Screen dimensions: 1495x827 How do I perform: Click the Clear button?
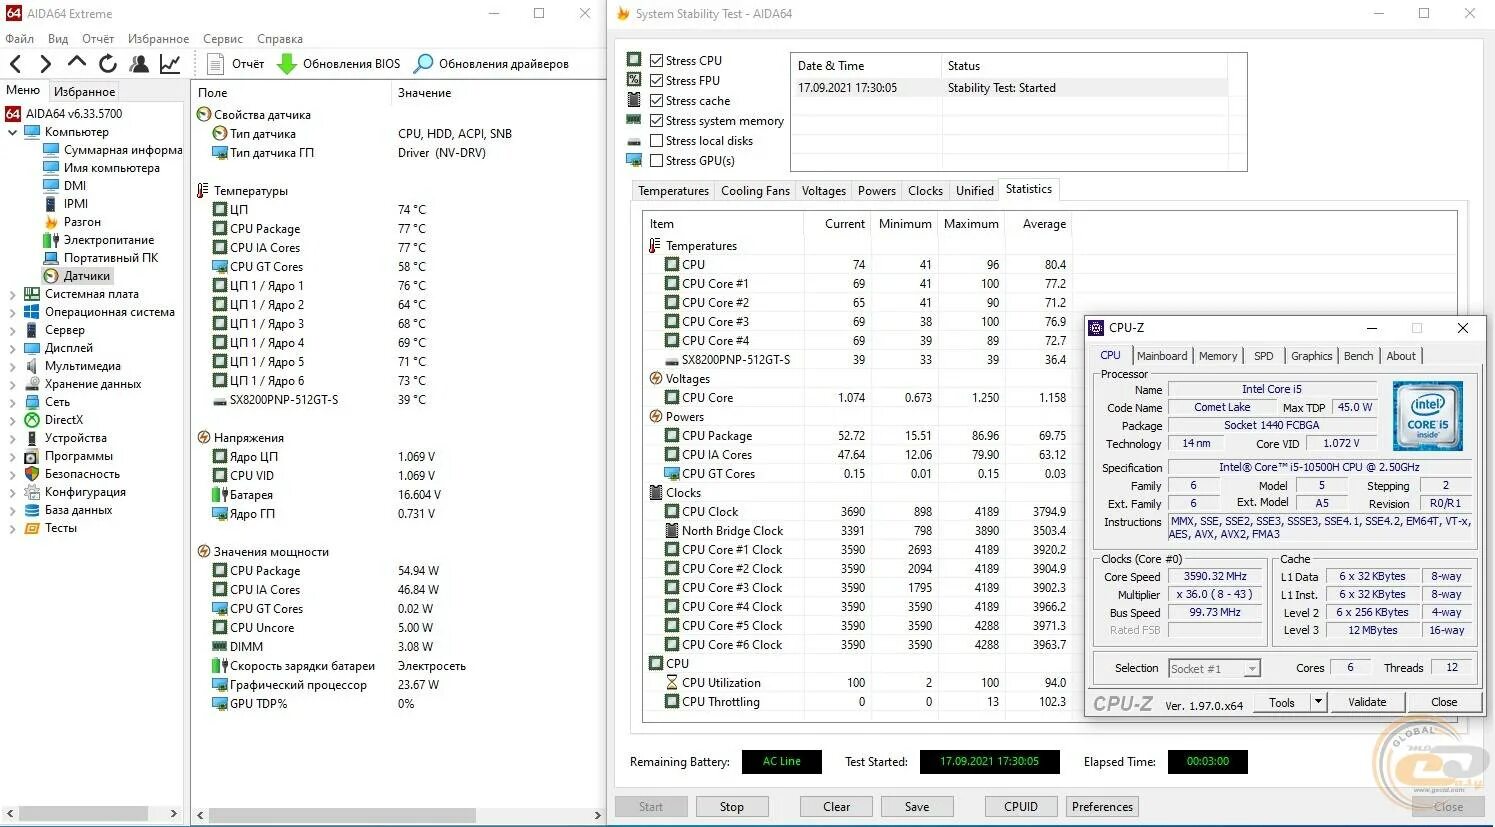837,807
